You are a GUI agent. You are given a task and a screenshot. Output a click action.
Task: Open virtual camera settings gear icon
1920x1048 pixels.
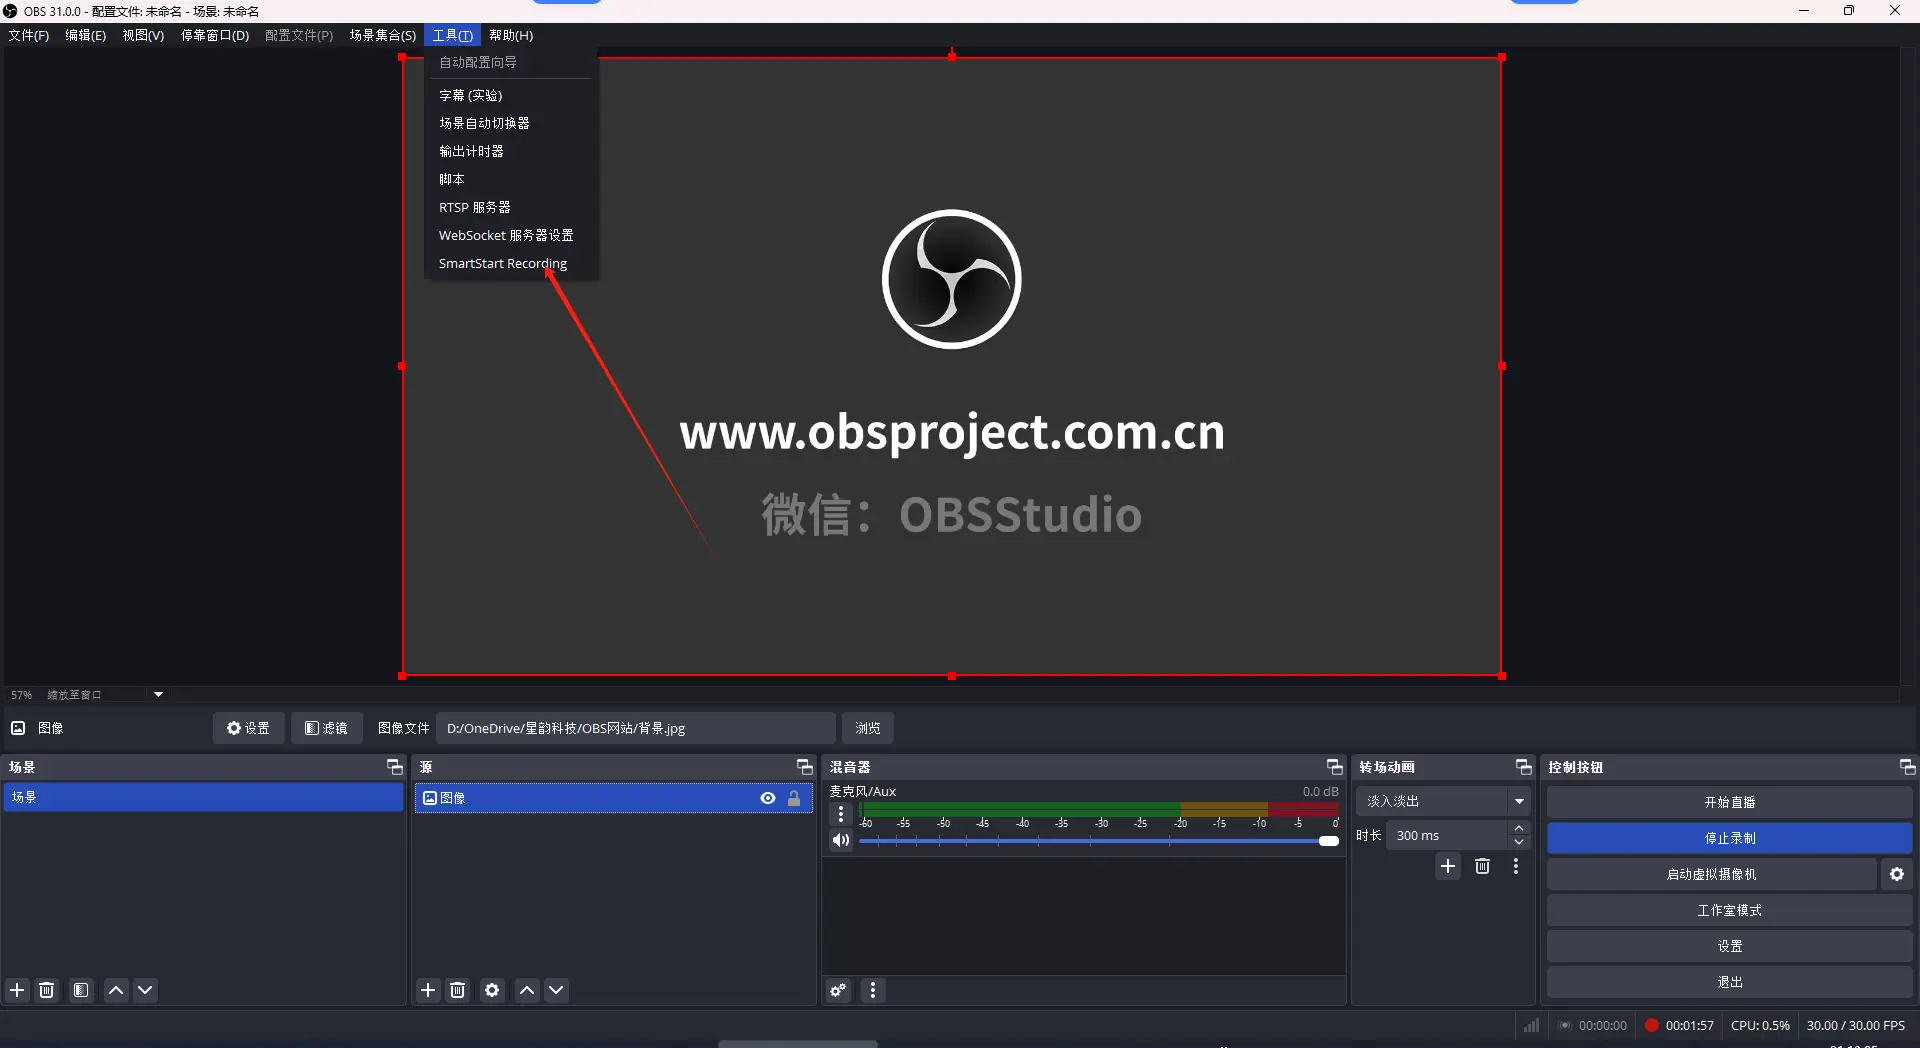point(1896,874)
